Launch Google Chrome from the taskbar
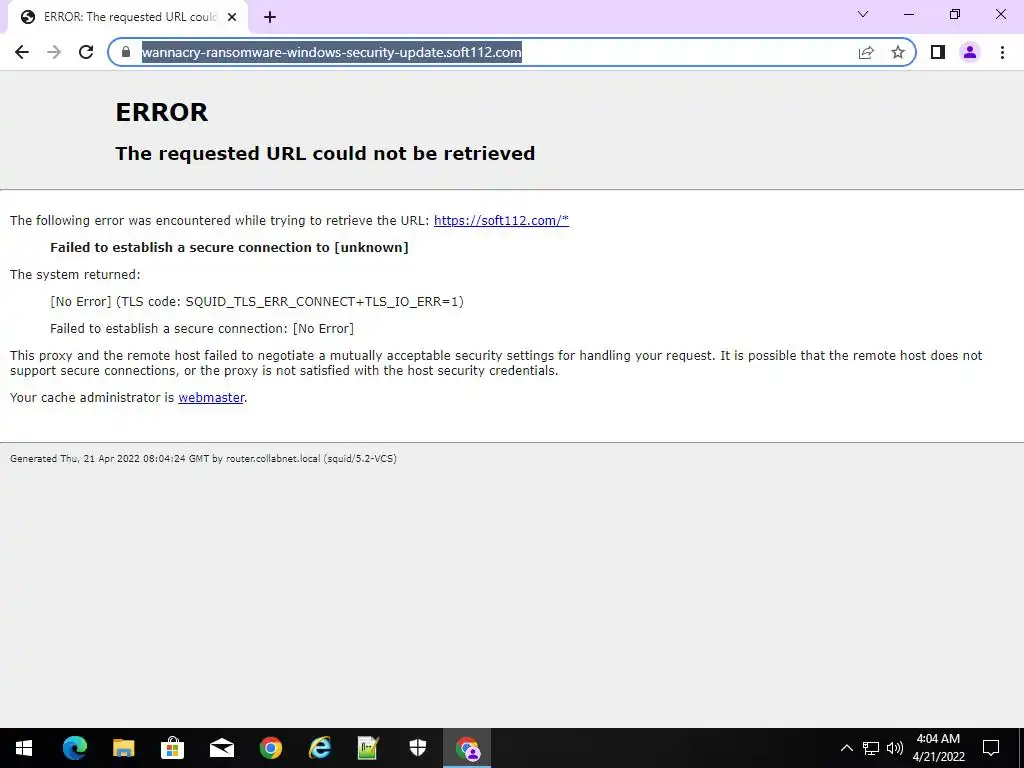 click(x=270, y=748)
